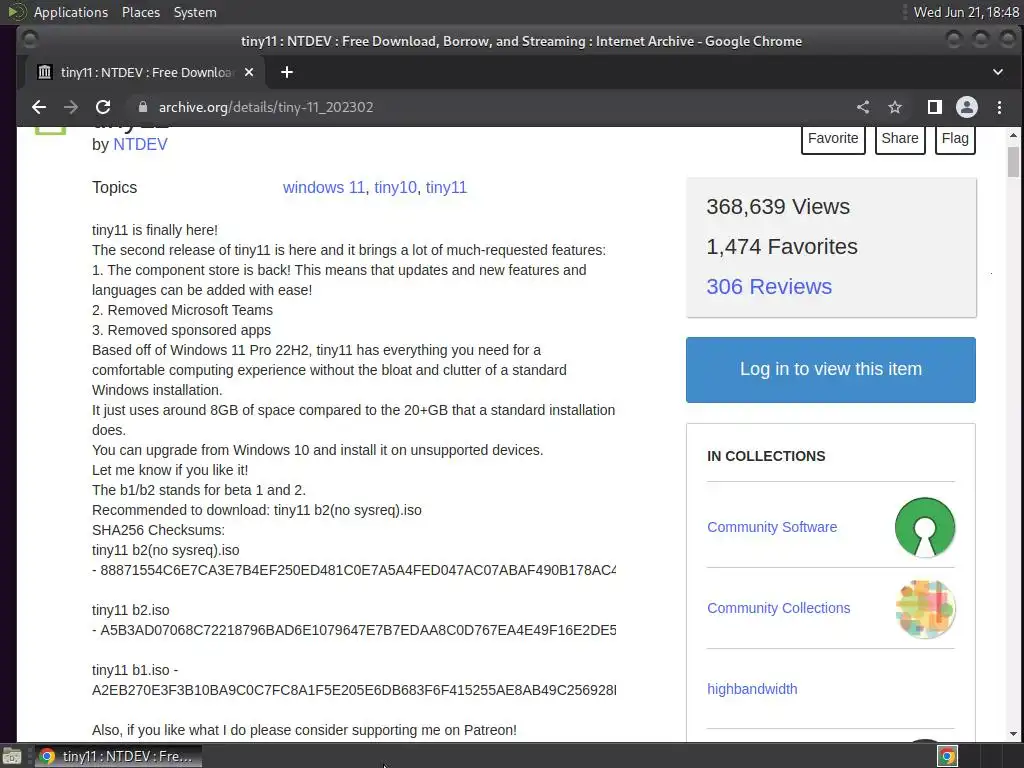Open the NTDEV author link
Viewport: 1024px width, 768px height.
pyautogui.click(x=140, y=144)
